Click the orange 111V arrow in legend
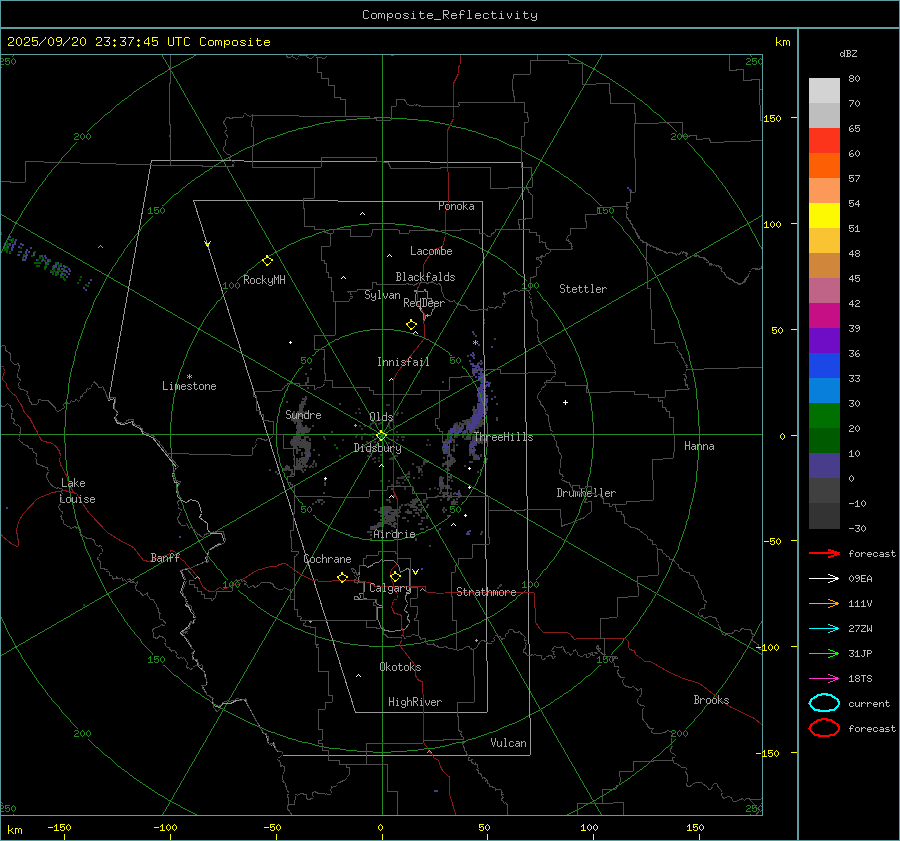900x841 pixels. pyautogui.click(x=823, y=603)
